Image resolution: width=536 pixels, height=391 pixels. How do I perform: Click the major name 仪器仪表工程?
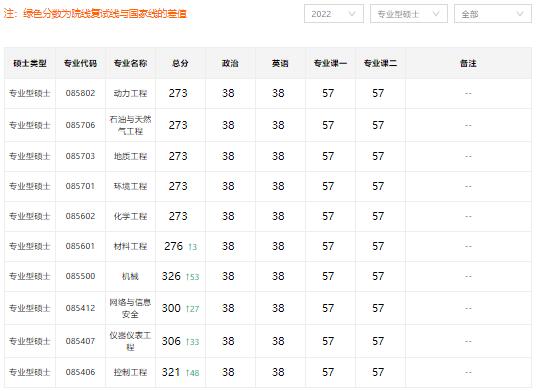[131, 341]
